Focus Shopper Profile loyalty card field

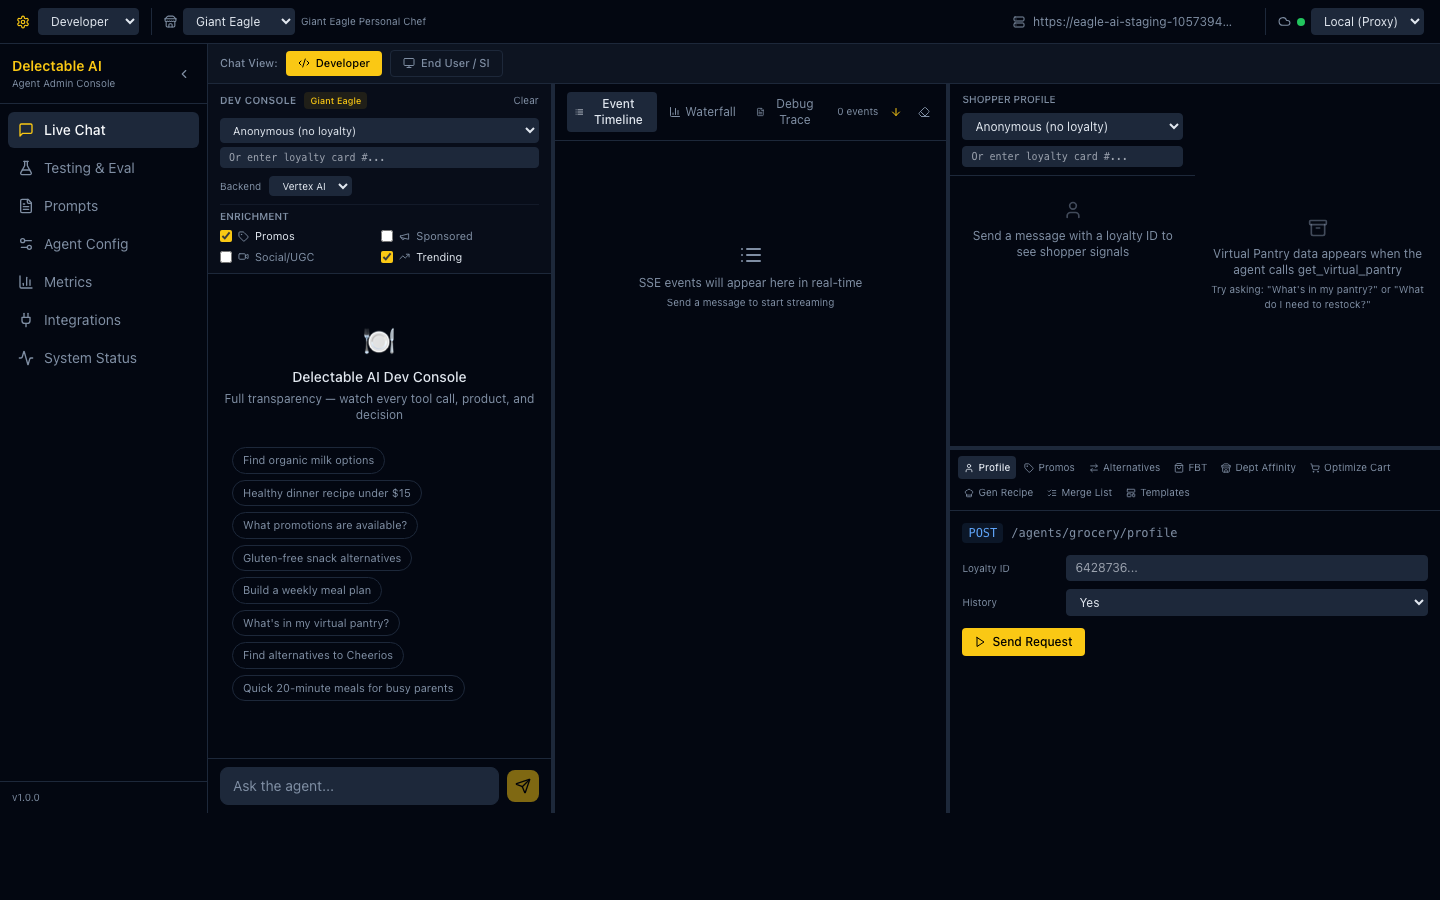pyautogui.click(x=1072, y=157)
